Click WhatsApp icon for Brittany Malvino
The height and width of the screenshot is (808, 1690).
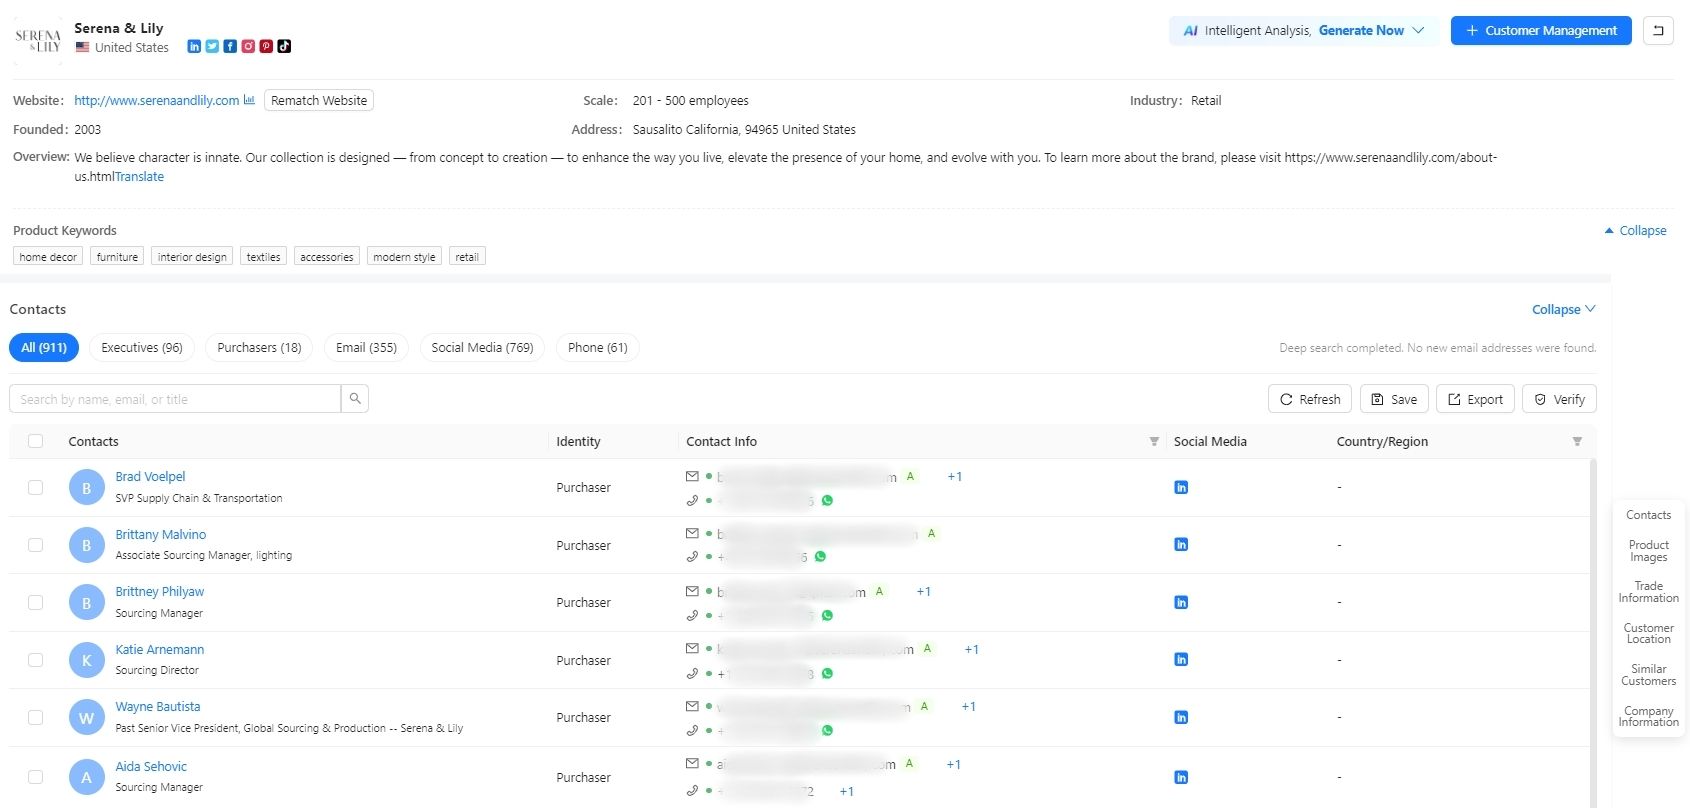pyautogui.click(x=820, y=557)
